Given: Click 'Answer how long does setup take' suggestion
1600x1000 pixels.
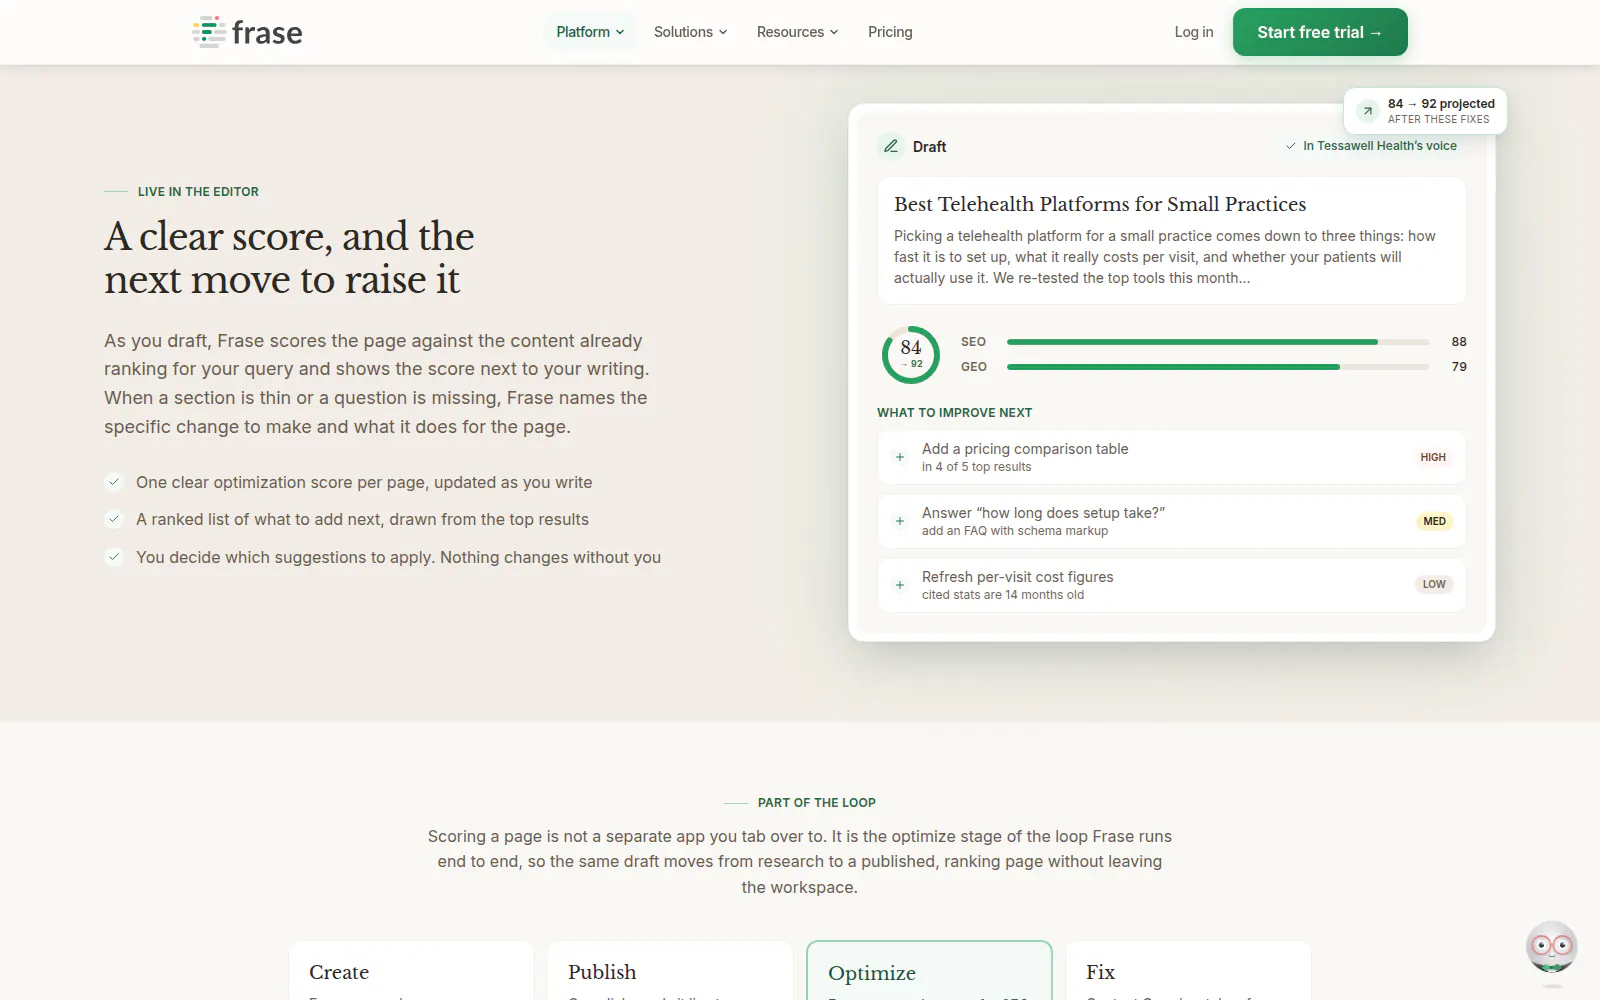Looking at the screenshot, I should point(1172,521).
